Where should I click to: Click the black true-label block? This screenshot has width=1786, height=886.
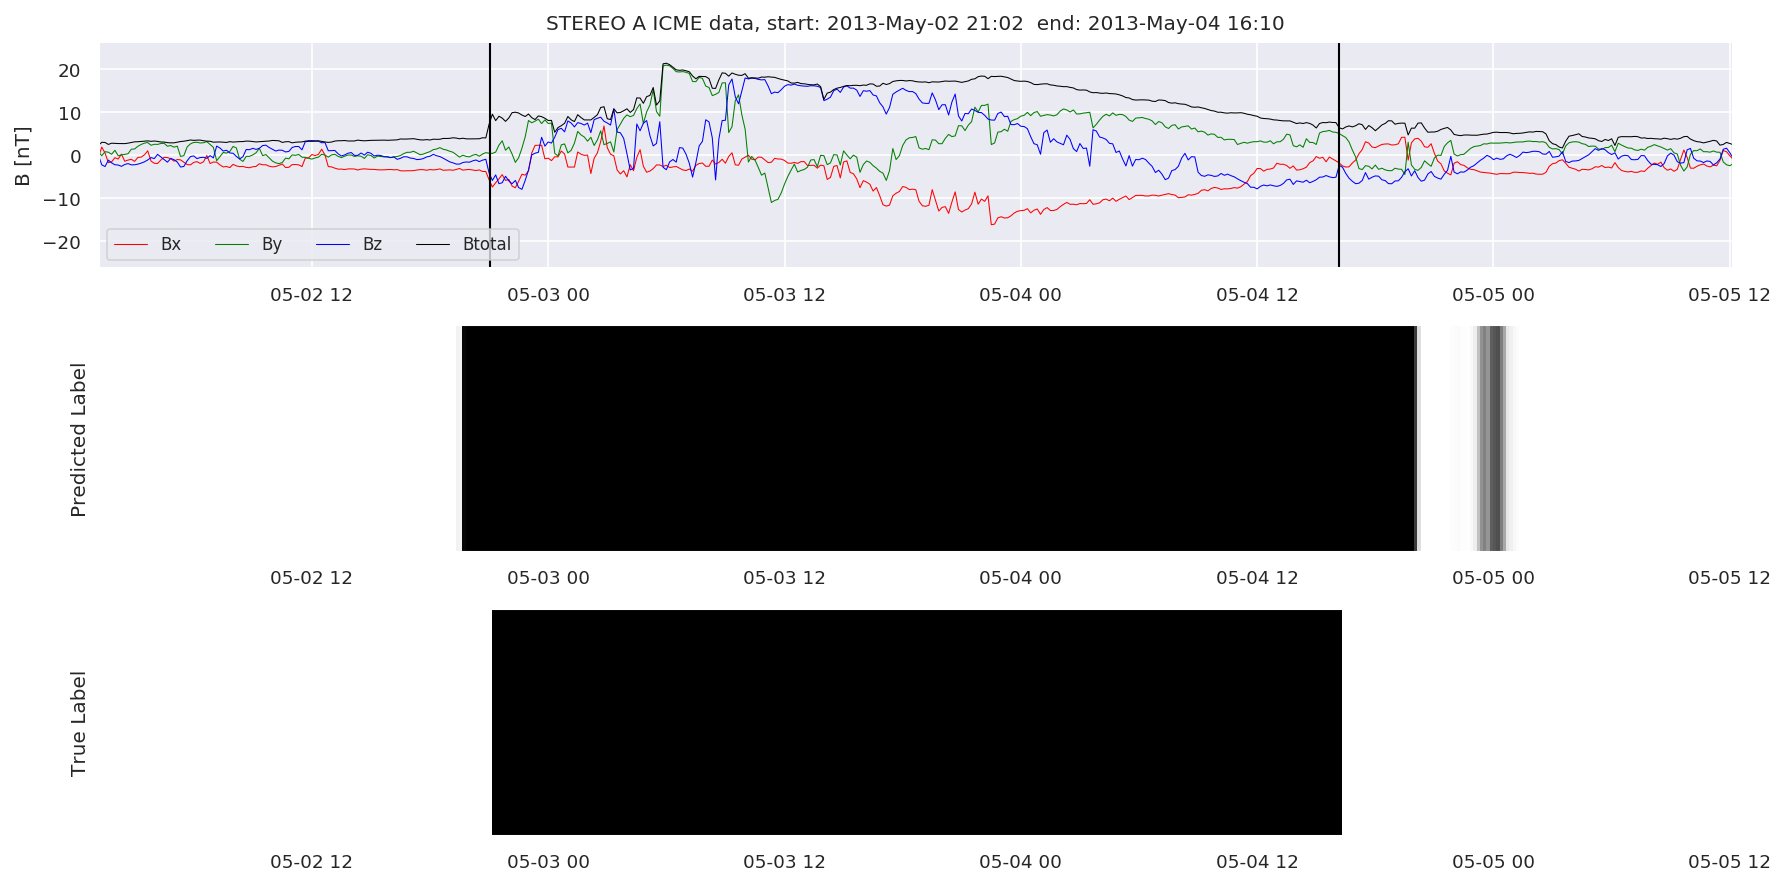[917, 722]
